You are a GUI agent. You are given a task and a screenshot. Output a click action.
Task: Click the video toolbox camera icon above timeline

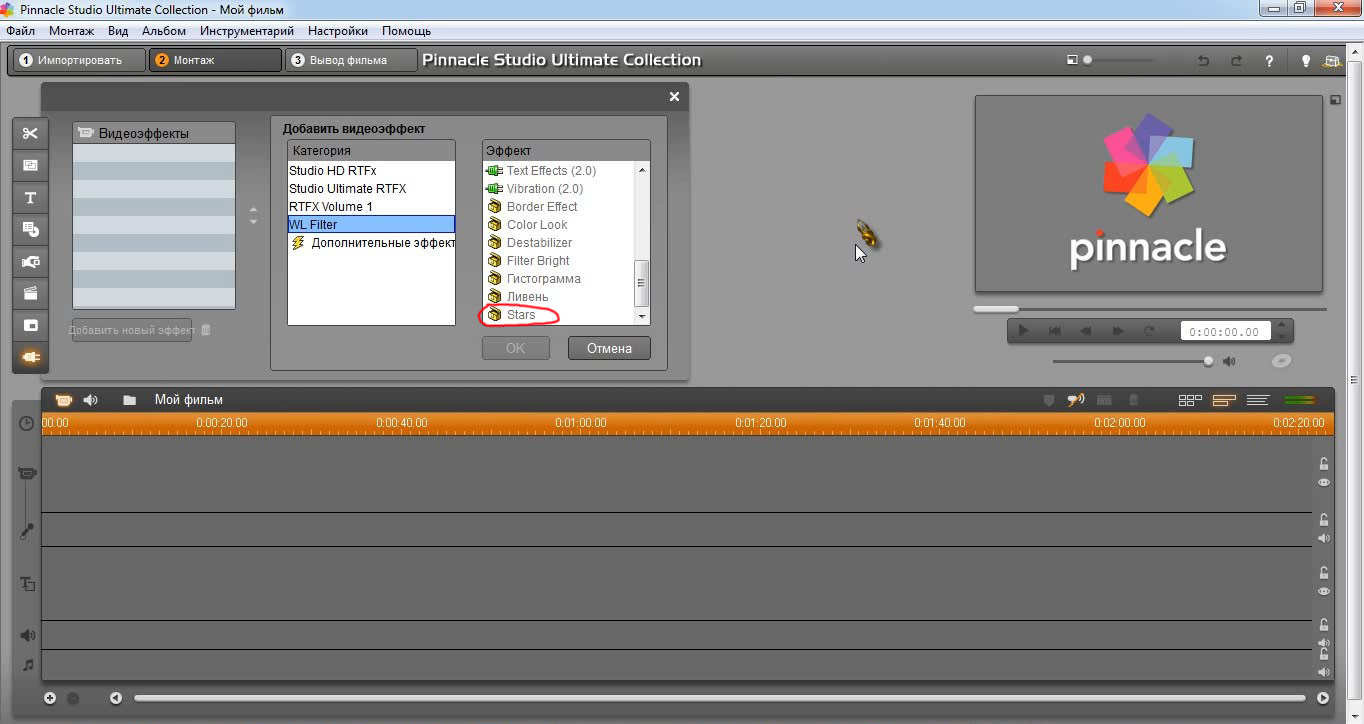coord(63,400)
